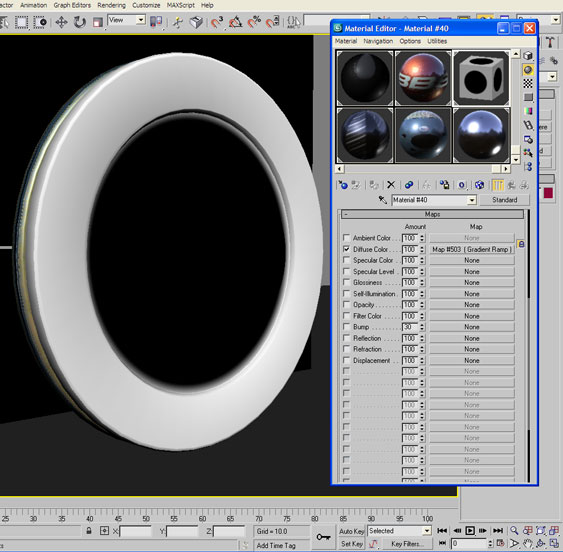Click Assign Material to Selection icon
This screenshot has height=552, width=563.
374,185
